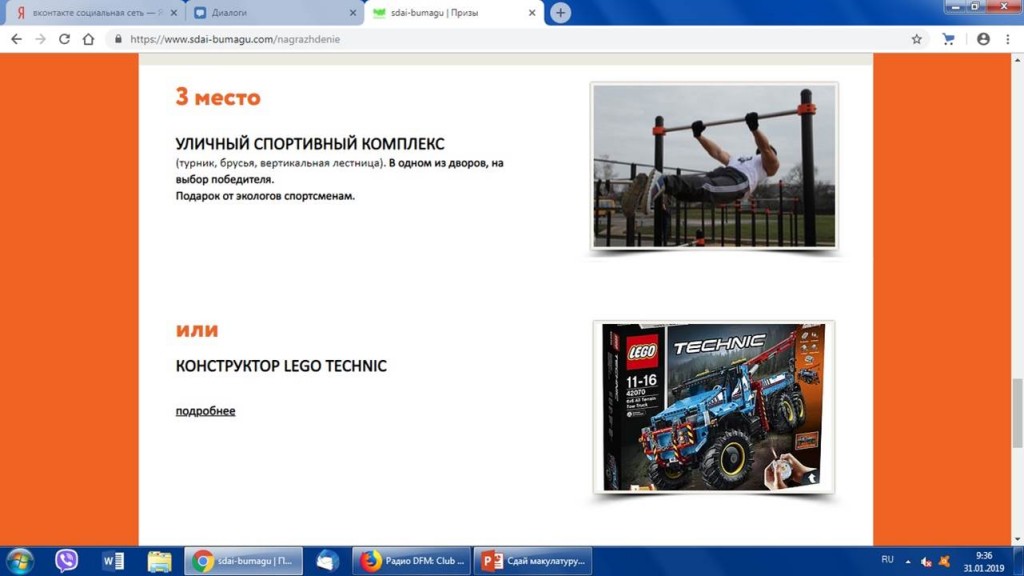
Task: Bookmark this page with the star icon
Action: [x=916, y=39]
